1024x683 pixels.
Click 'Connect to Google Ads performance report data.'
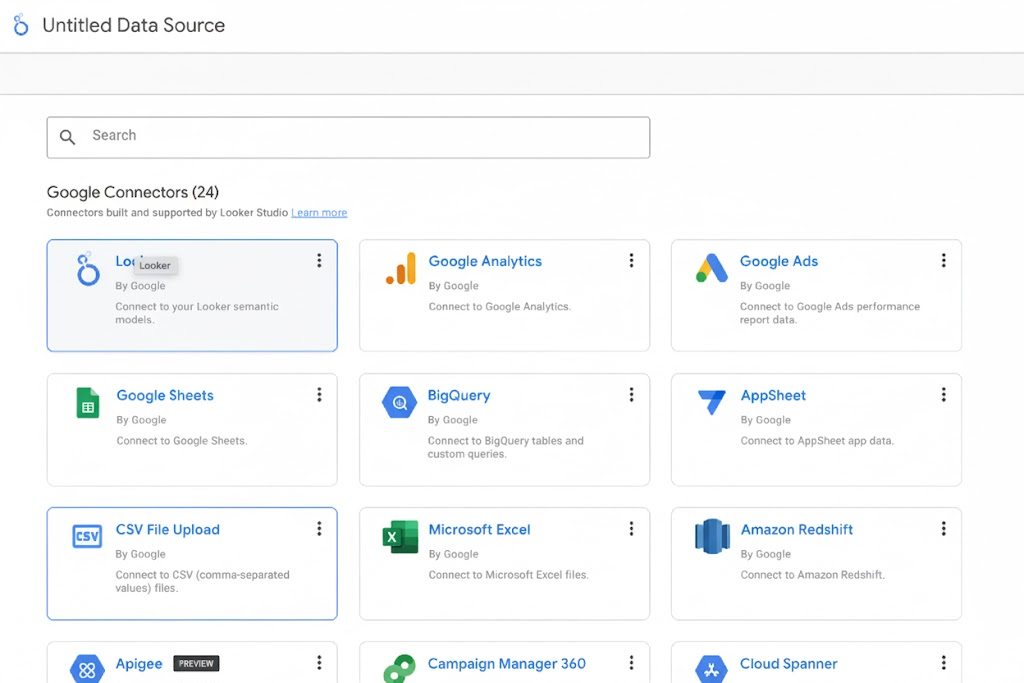pyautogui.click(x=830, y=313)
